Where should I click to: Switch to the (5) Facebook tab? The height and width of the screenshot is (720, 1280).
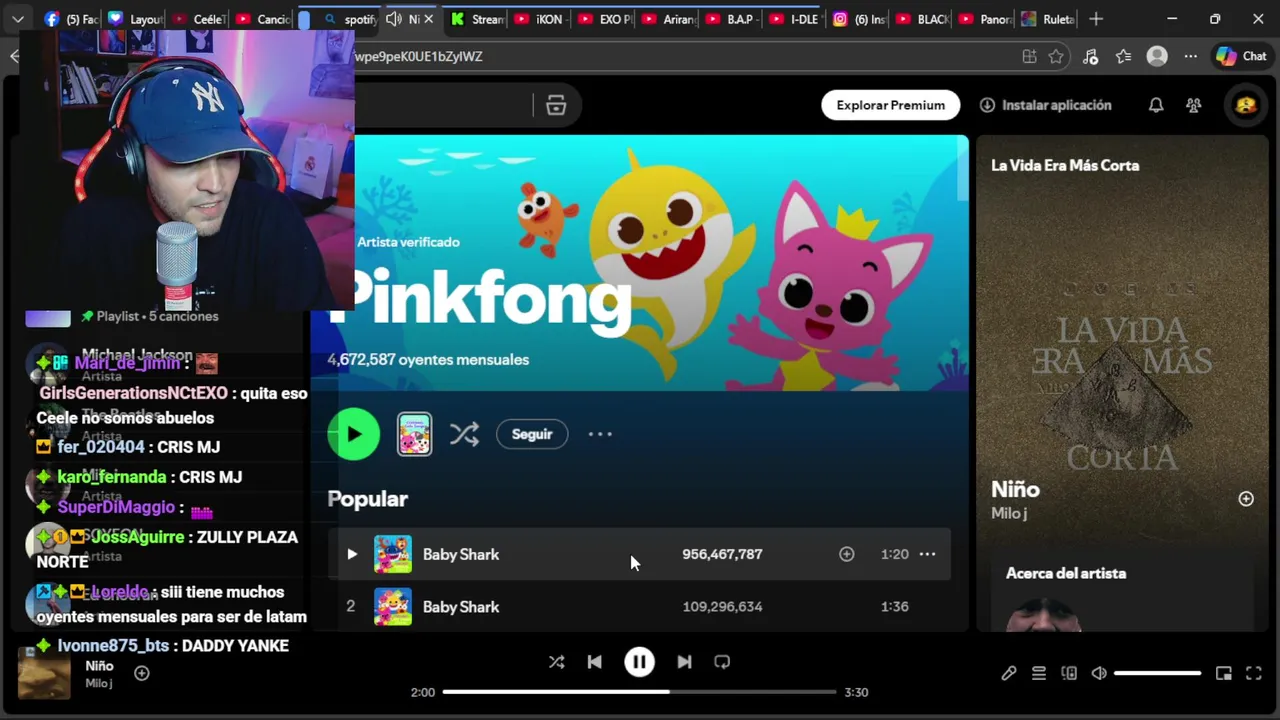coord(72,19)
